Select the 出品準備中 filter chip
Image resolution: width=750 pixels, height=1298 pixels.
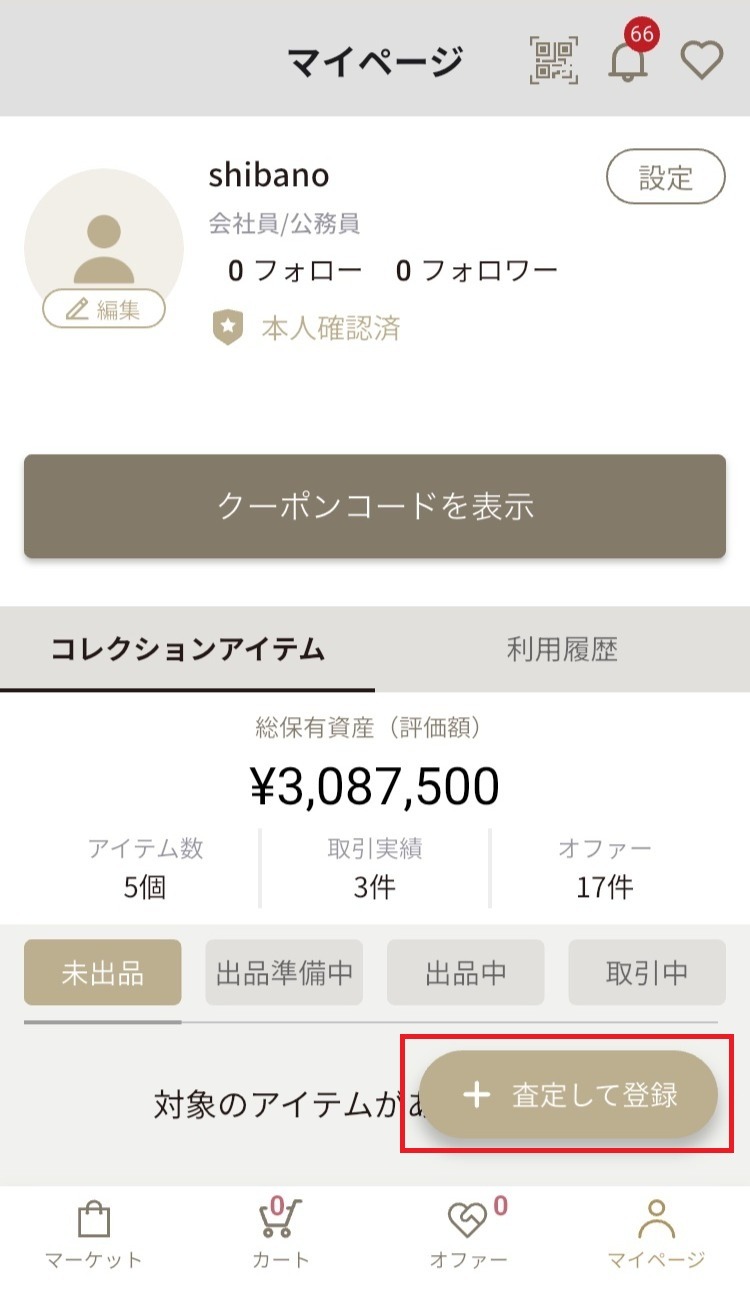(284, 973)
